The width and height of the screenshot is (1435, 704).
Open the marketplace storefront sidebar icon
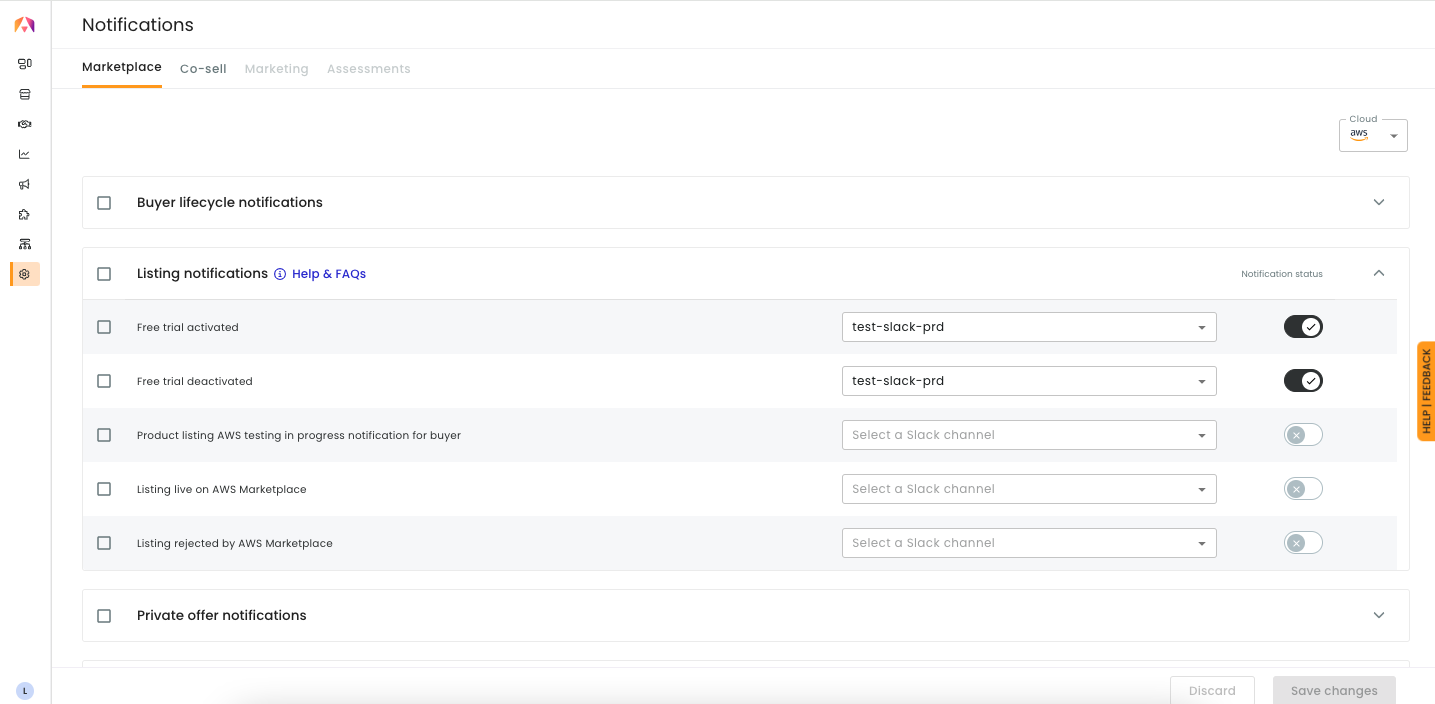tap(25, 94)
